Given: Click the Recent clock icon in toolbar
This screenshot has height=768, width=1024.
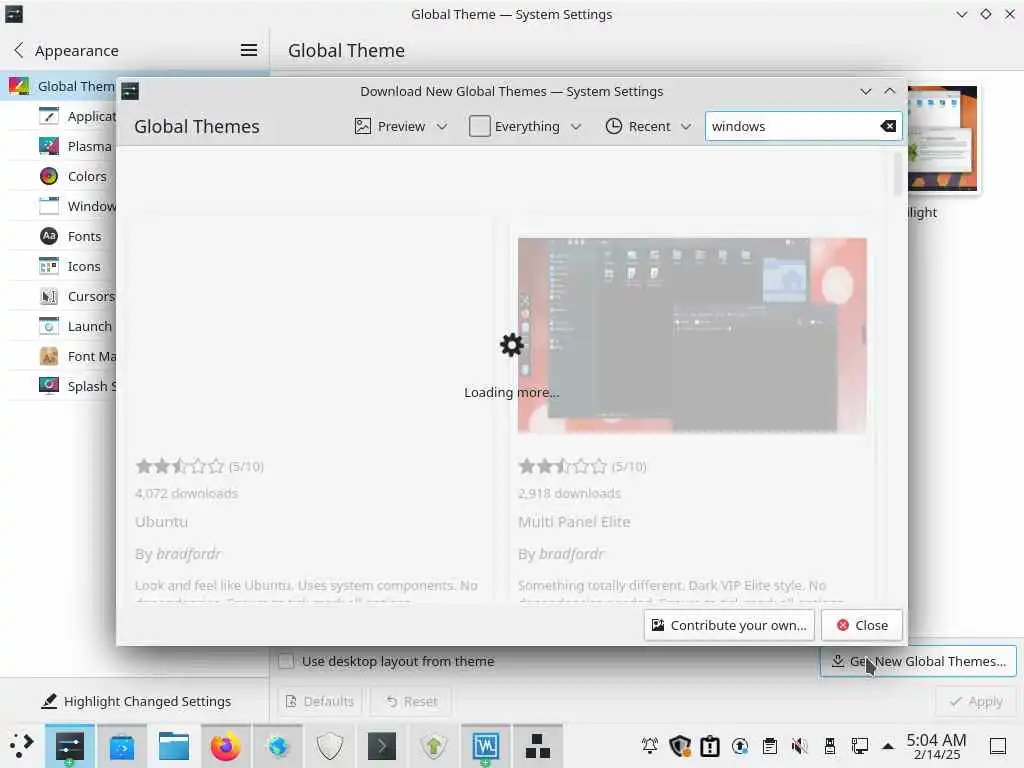Looking at the screenshot, I should 613,126.
